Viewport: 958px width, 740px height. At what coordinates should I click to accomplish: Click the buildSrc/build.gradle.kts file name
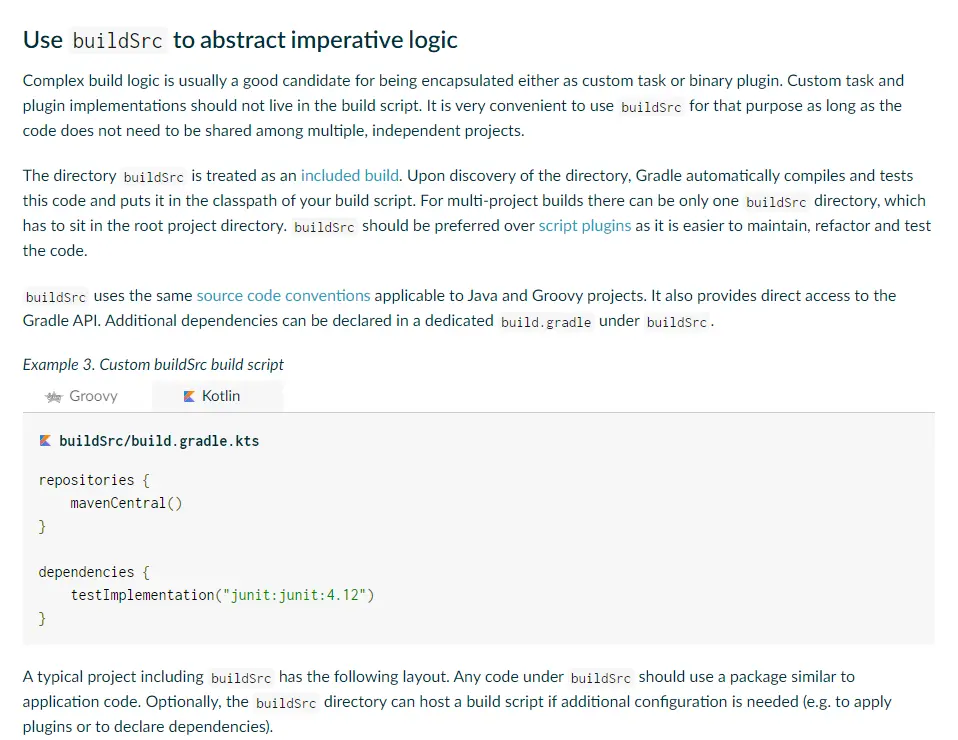point(159,441)
